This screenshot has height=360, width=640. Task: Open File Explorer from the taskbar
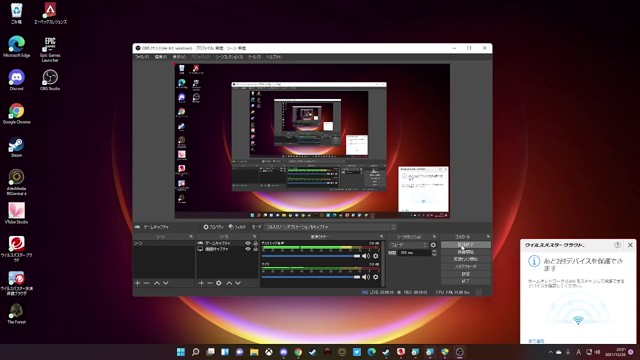(x=254, y=352)
